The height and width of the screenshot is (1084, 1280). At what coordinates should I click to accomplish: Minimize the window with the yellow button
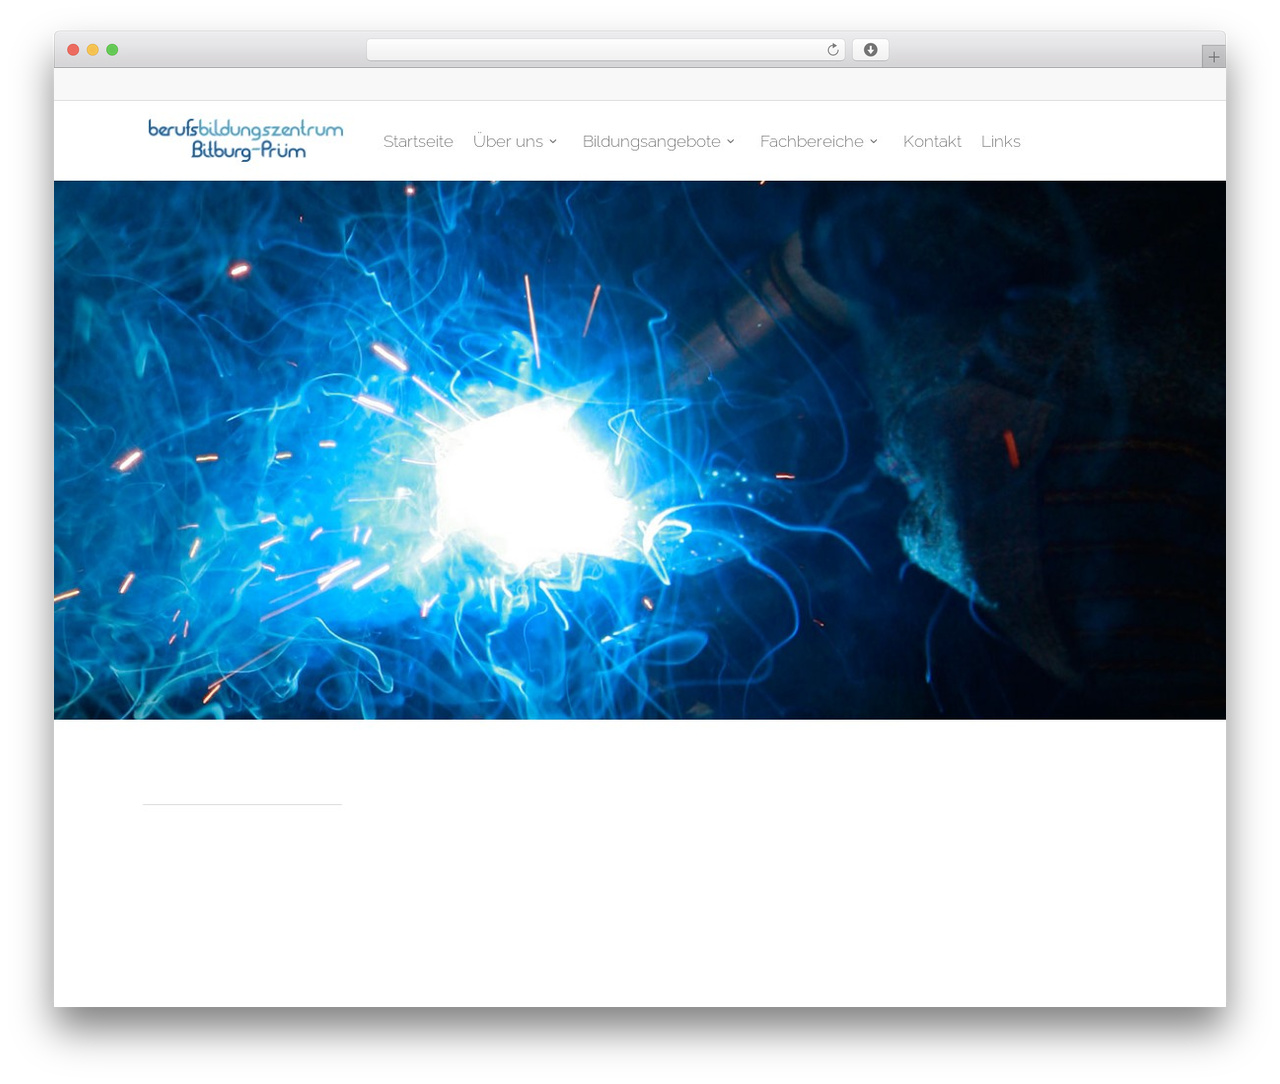tap(93, 50)
